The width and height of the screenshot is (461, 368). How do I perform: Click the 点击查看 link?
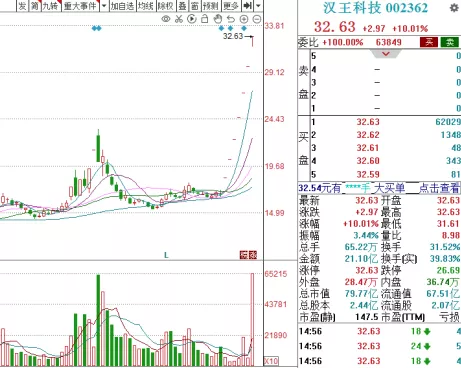click(x=439, y=188)
